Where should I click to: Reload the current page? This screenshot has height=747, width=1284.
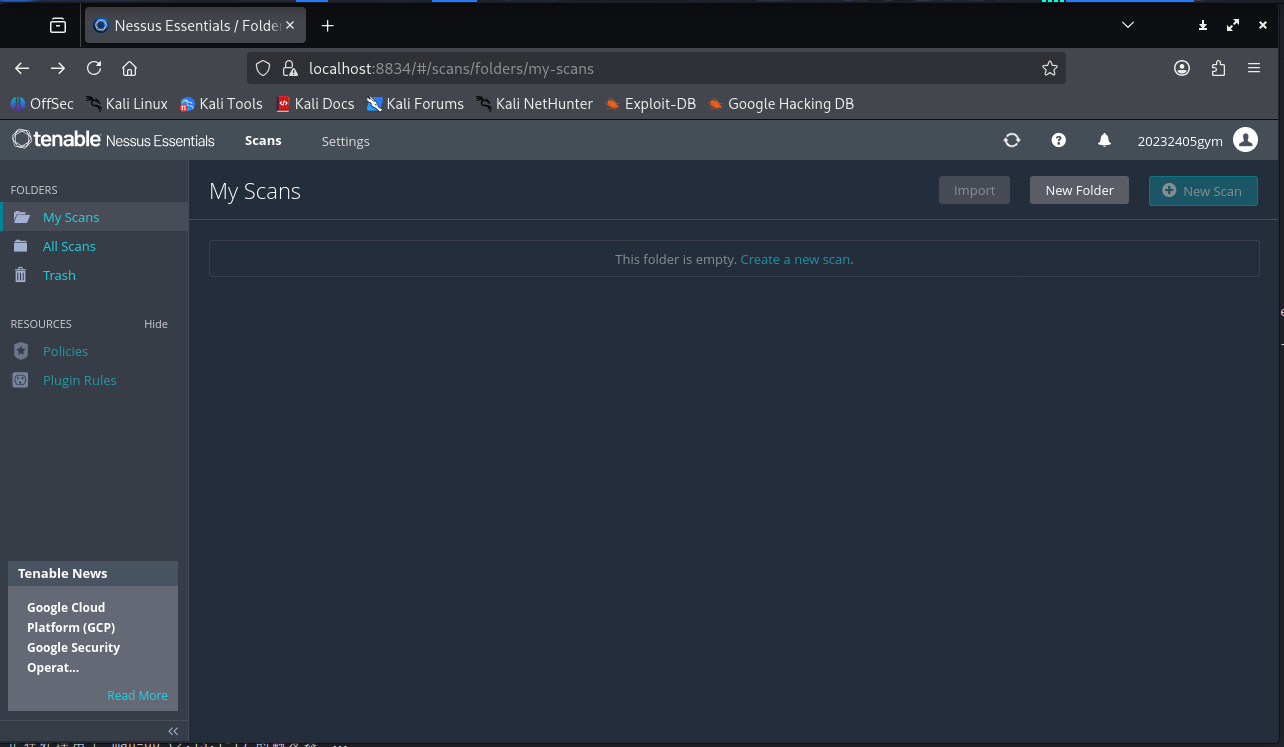click(94, 68)
